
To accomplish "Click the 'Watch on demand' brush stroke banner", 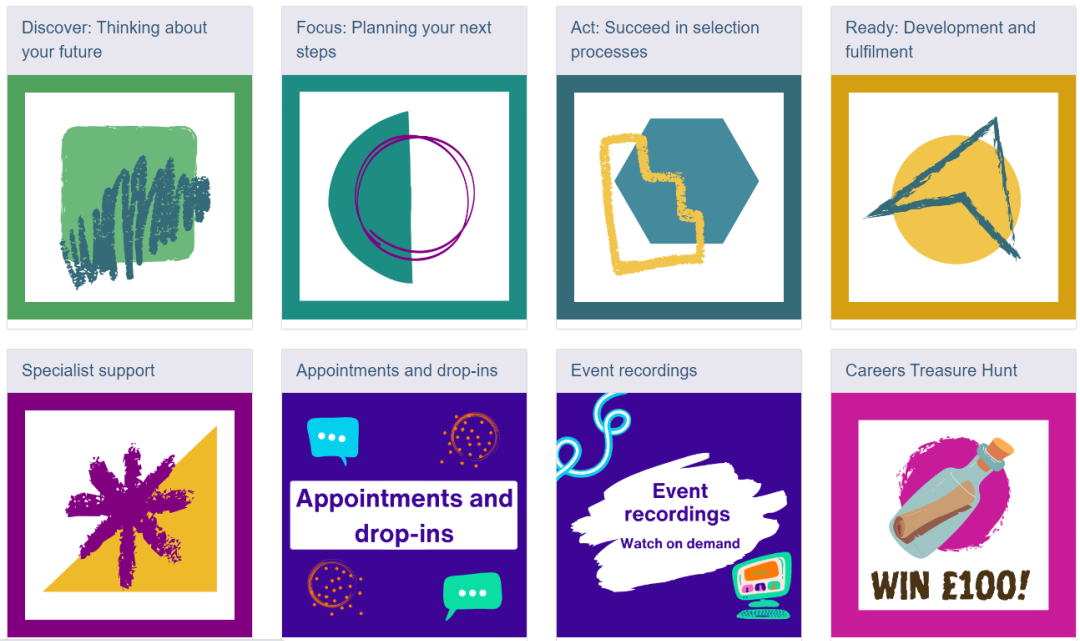I will point(680,521).
